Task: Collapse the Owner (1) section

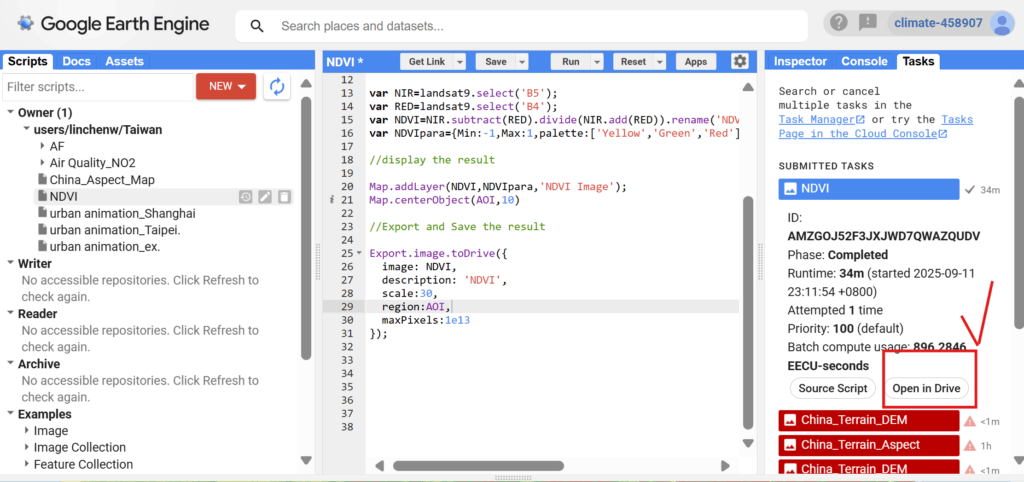Action: point(10,113)
